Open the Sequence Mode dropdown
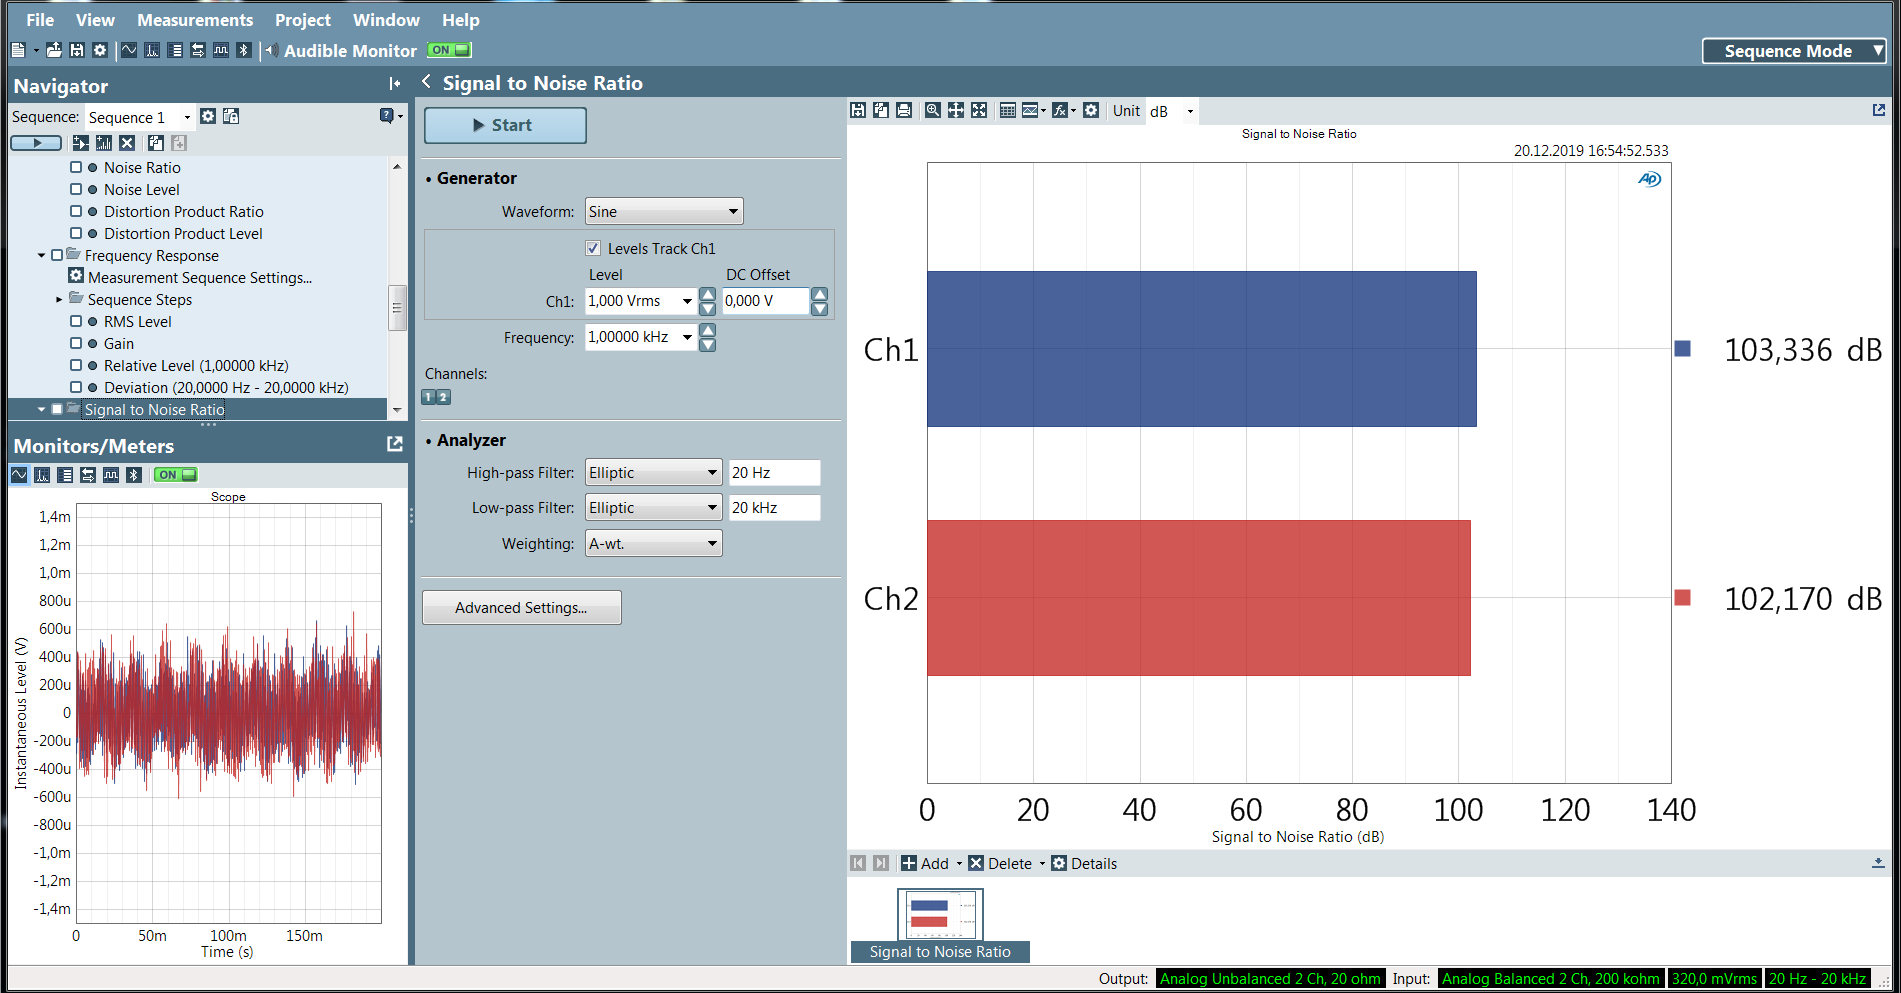This screenshot has height=993, width=1901. (1794, 51)
